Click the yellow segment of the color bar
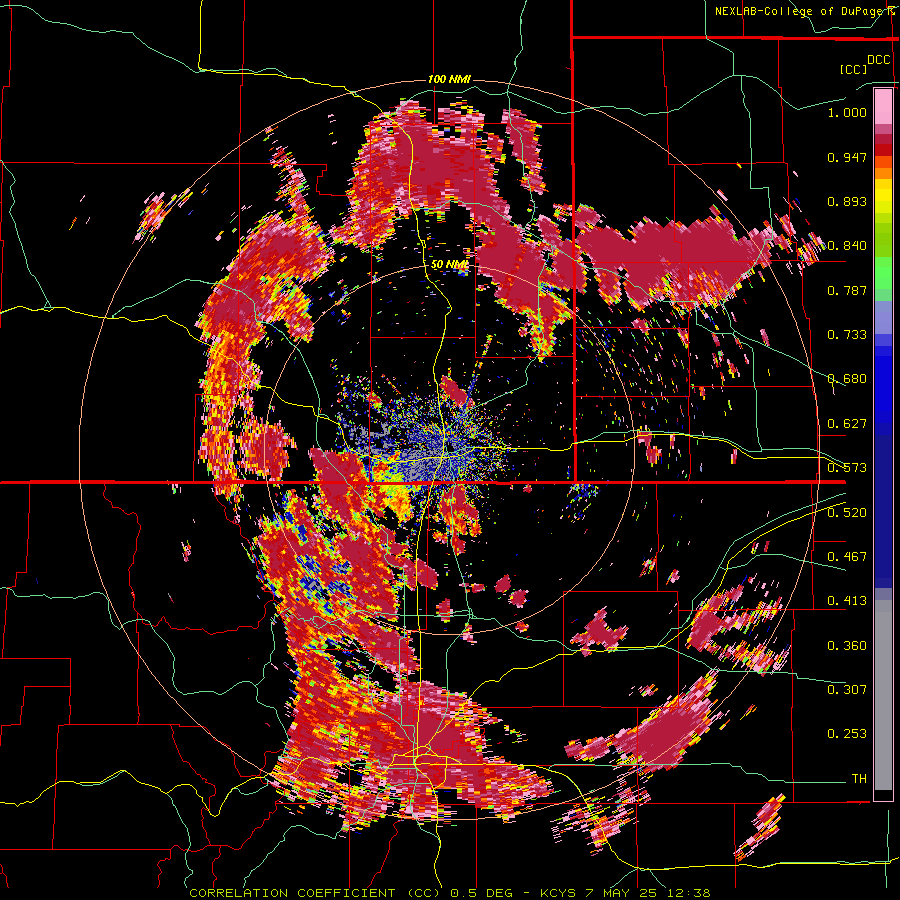The height and width of the screenshot is (900, 900). 883,196
